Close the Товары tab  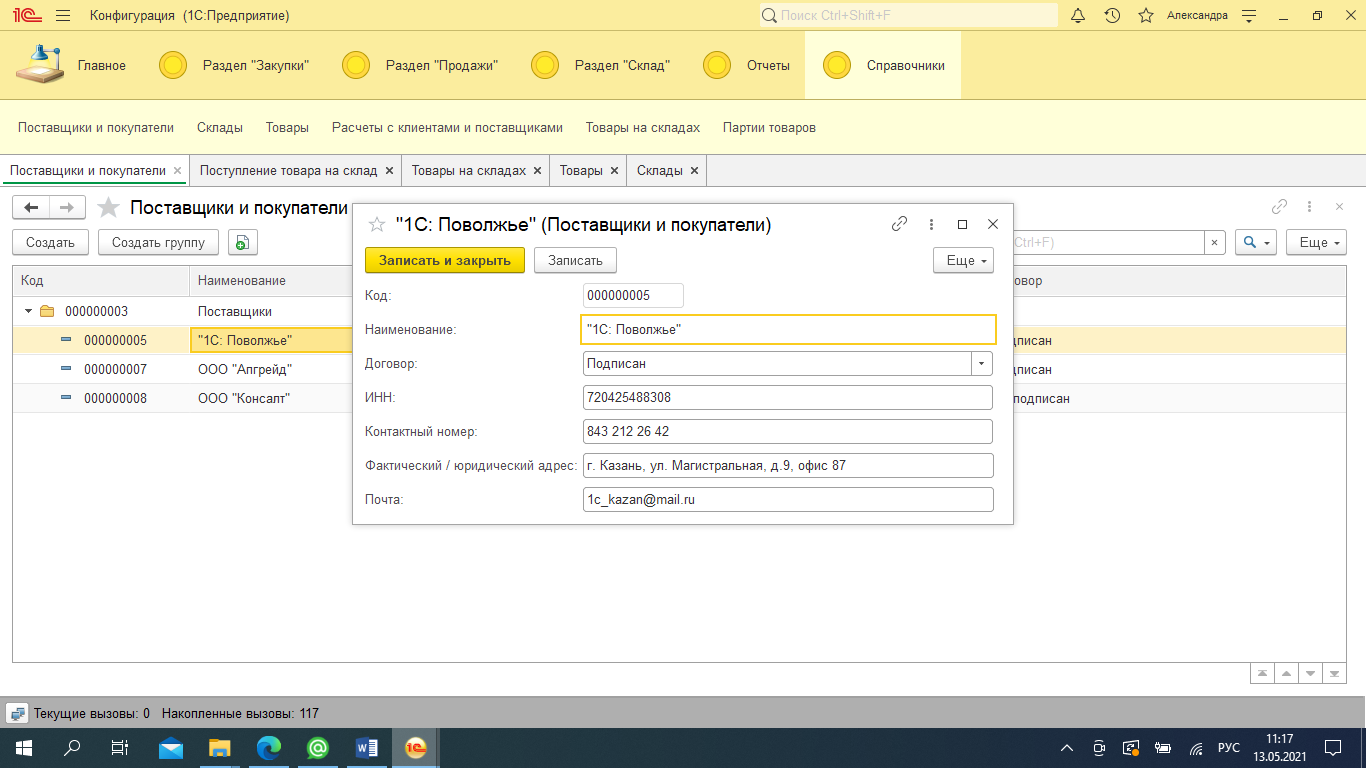click(615, 171)
